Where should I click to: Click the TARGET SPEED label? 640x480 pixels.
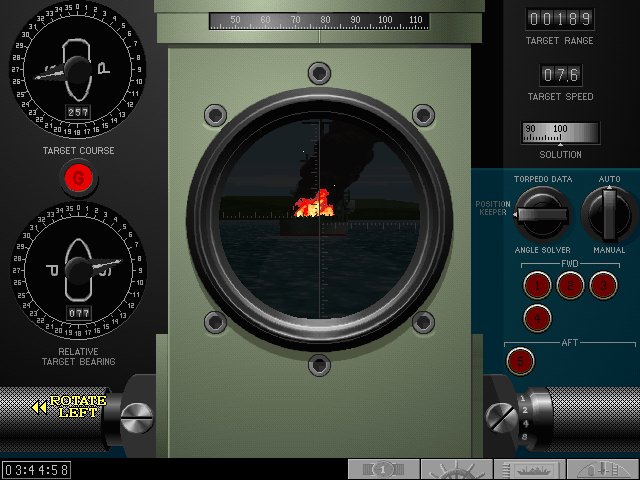point(560,97)
